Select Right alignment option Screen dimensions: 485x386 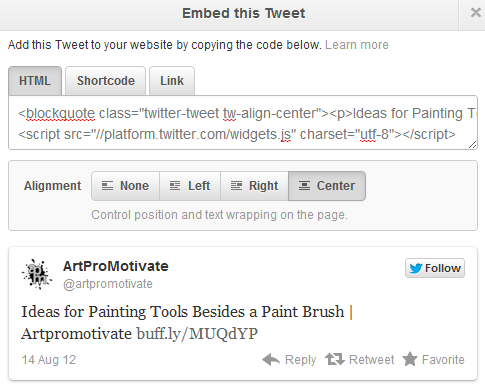click(x=254, y=186)
